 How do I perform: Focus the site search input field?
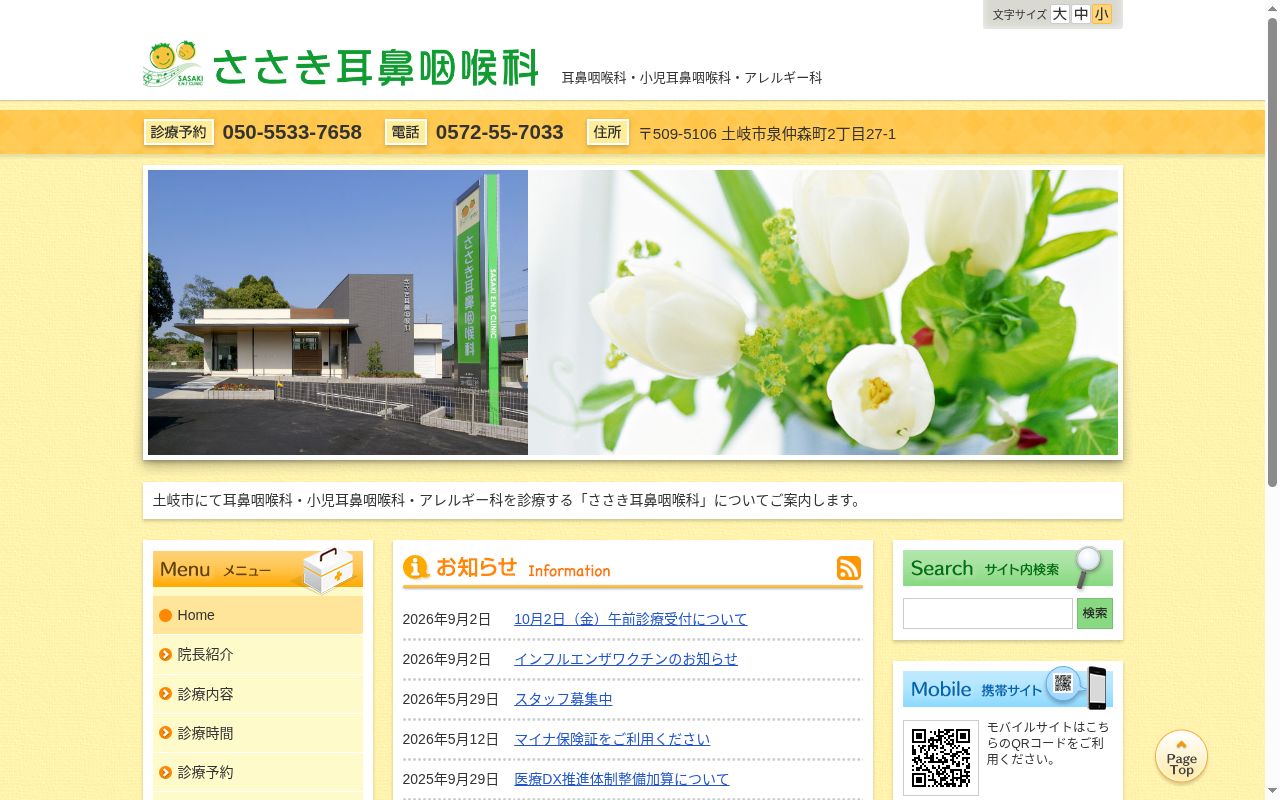[988, 613]
